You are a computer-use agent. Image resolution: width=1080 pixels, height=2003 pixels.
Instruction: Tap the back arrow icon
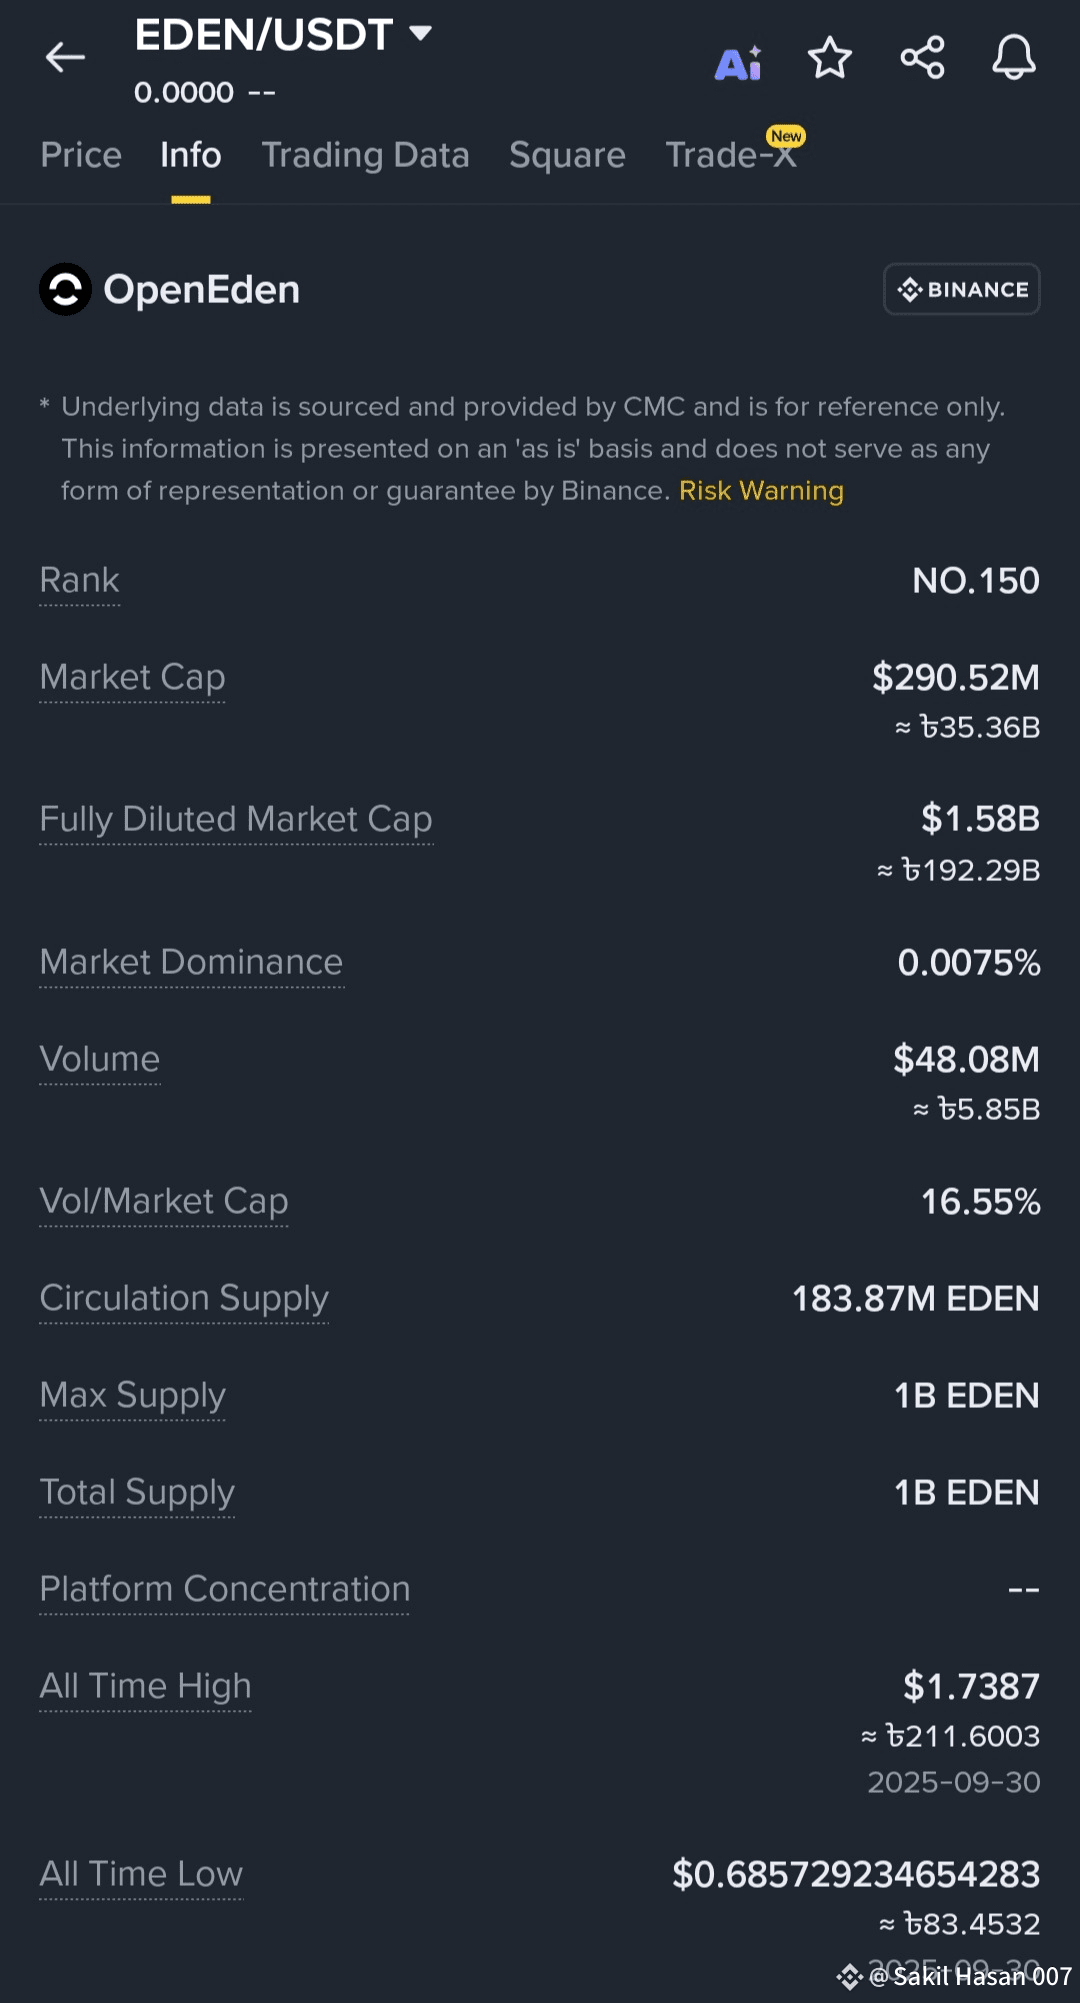(66, 58)
